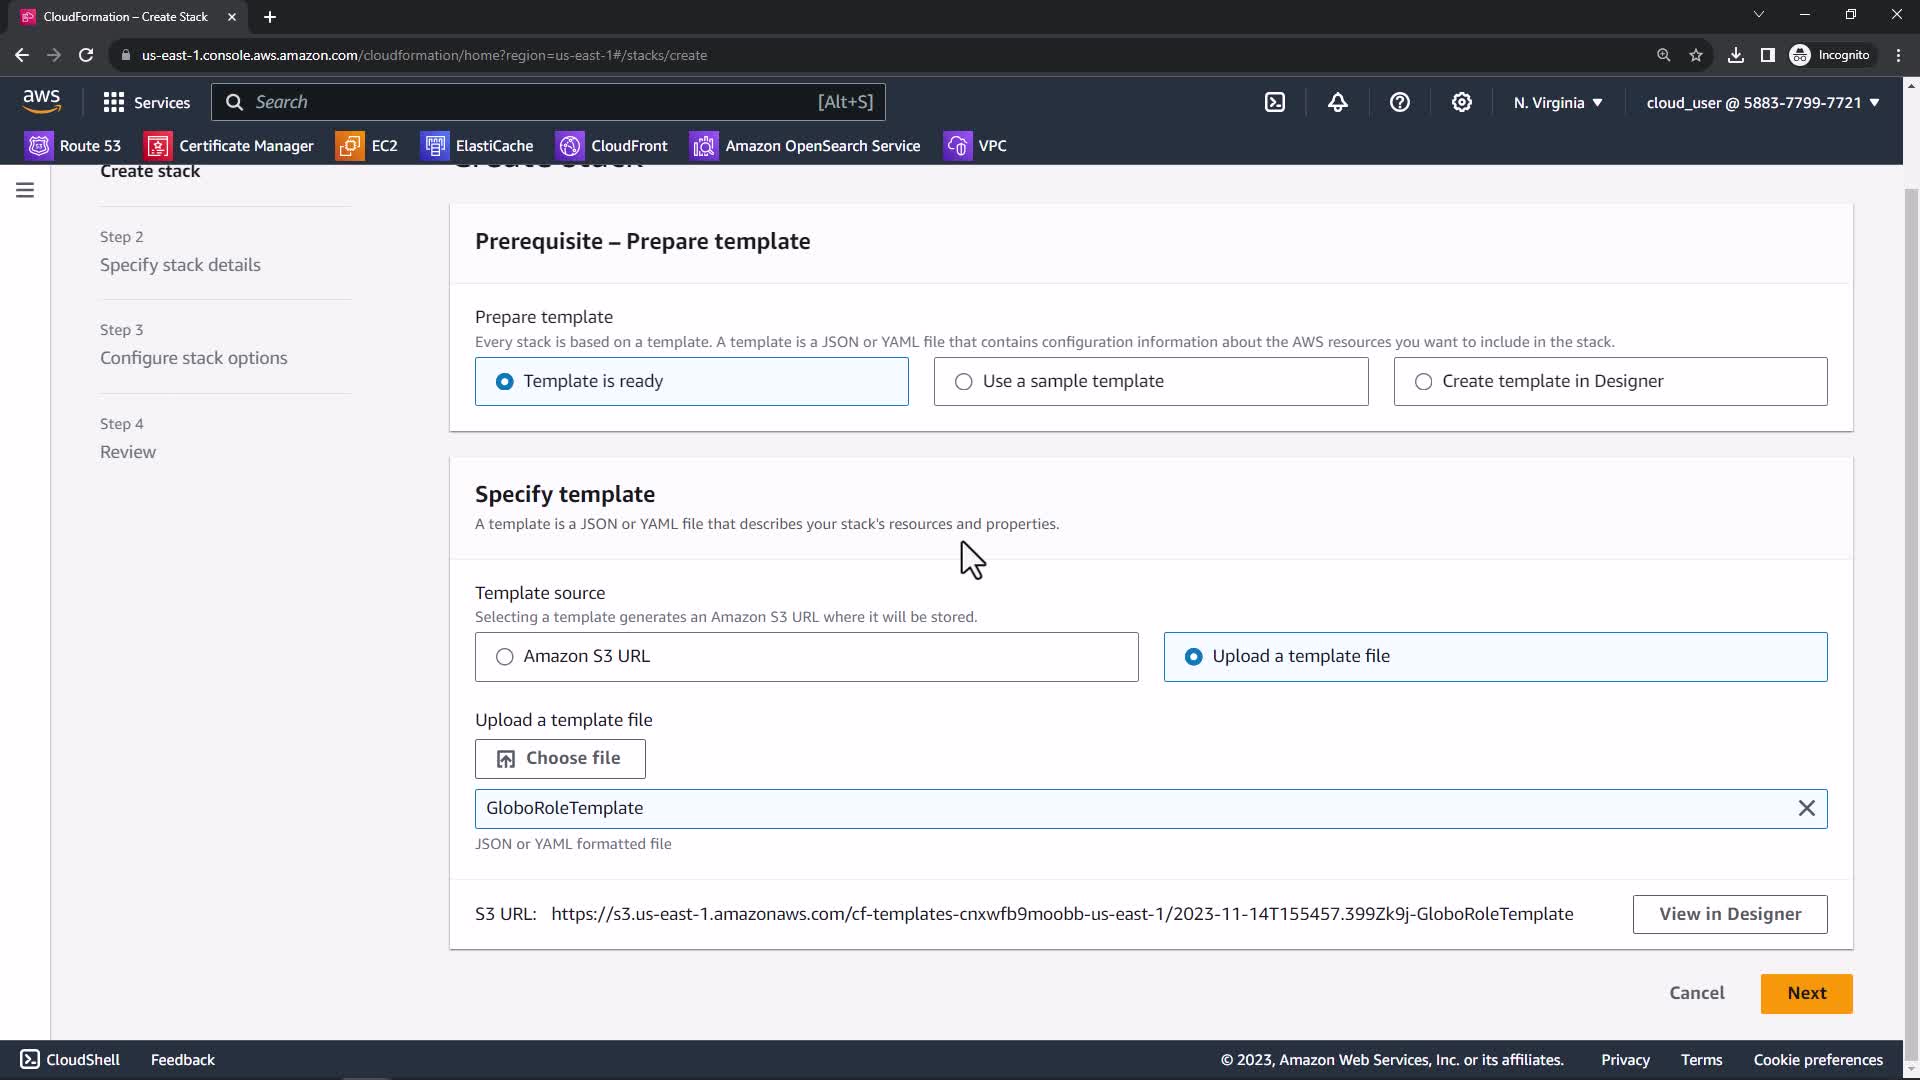Image resolution: width=1920 pixels, height=1080 pixels.
Task: Expand the side navigation hamburger menu
Action: (x=25, y=190)
